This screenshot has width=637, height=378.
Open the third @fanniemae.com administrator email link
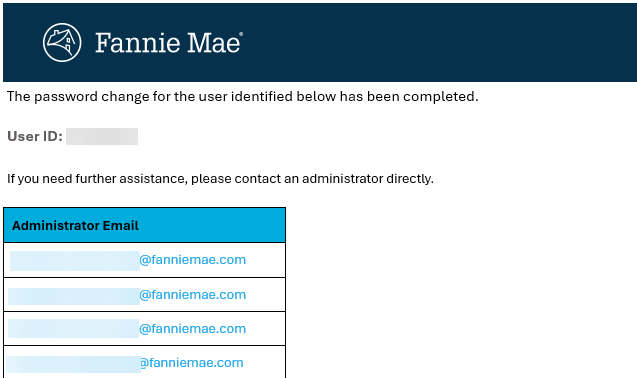tap(193, 329)
